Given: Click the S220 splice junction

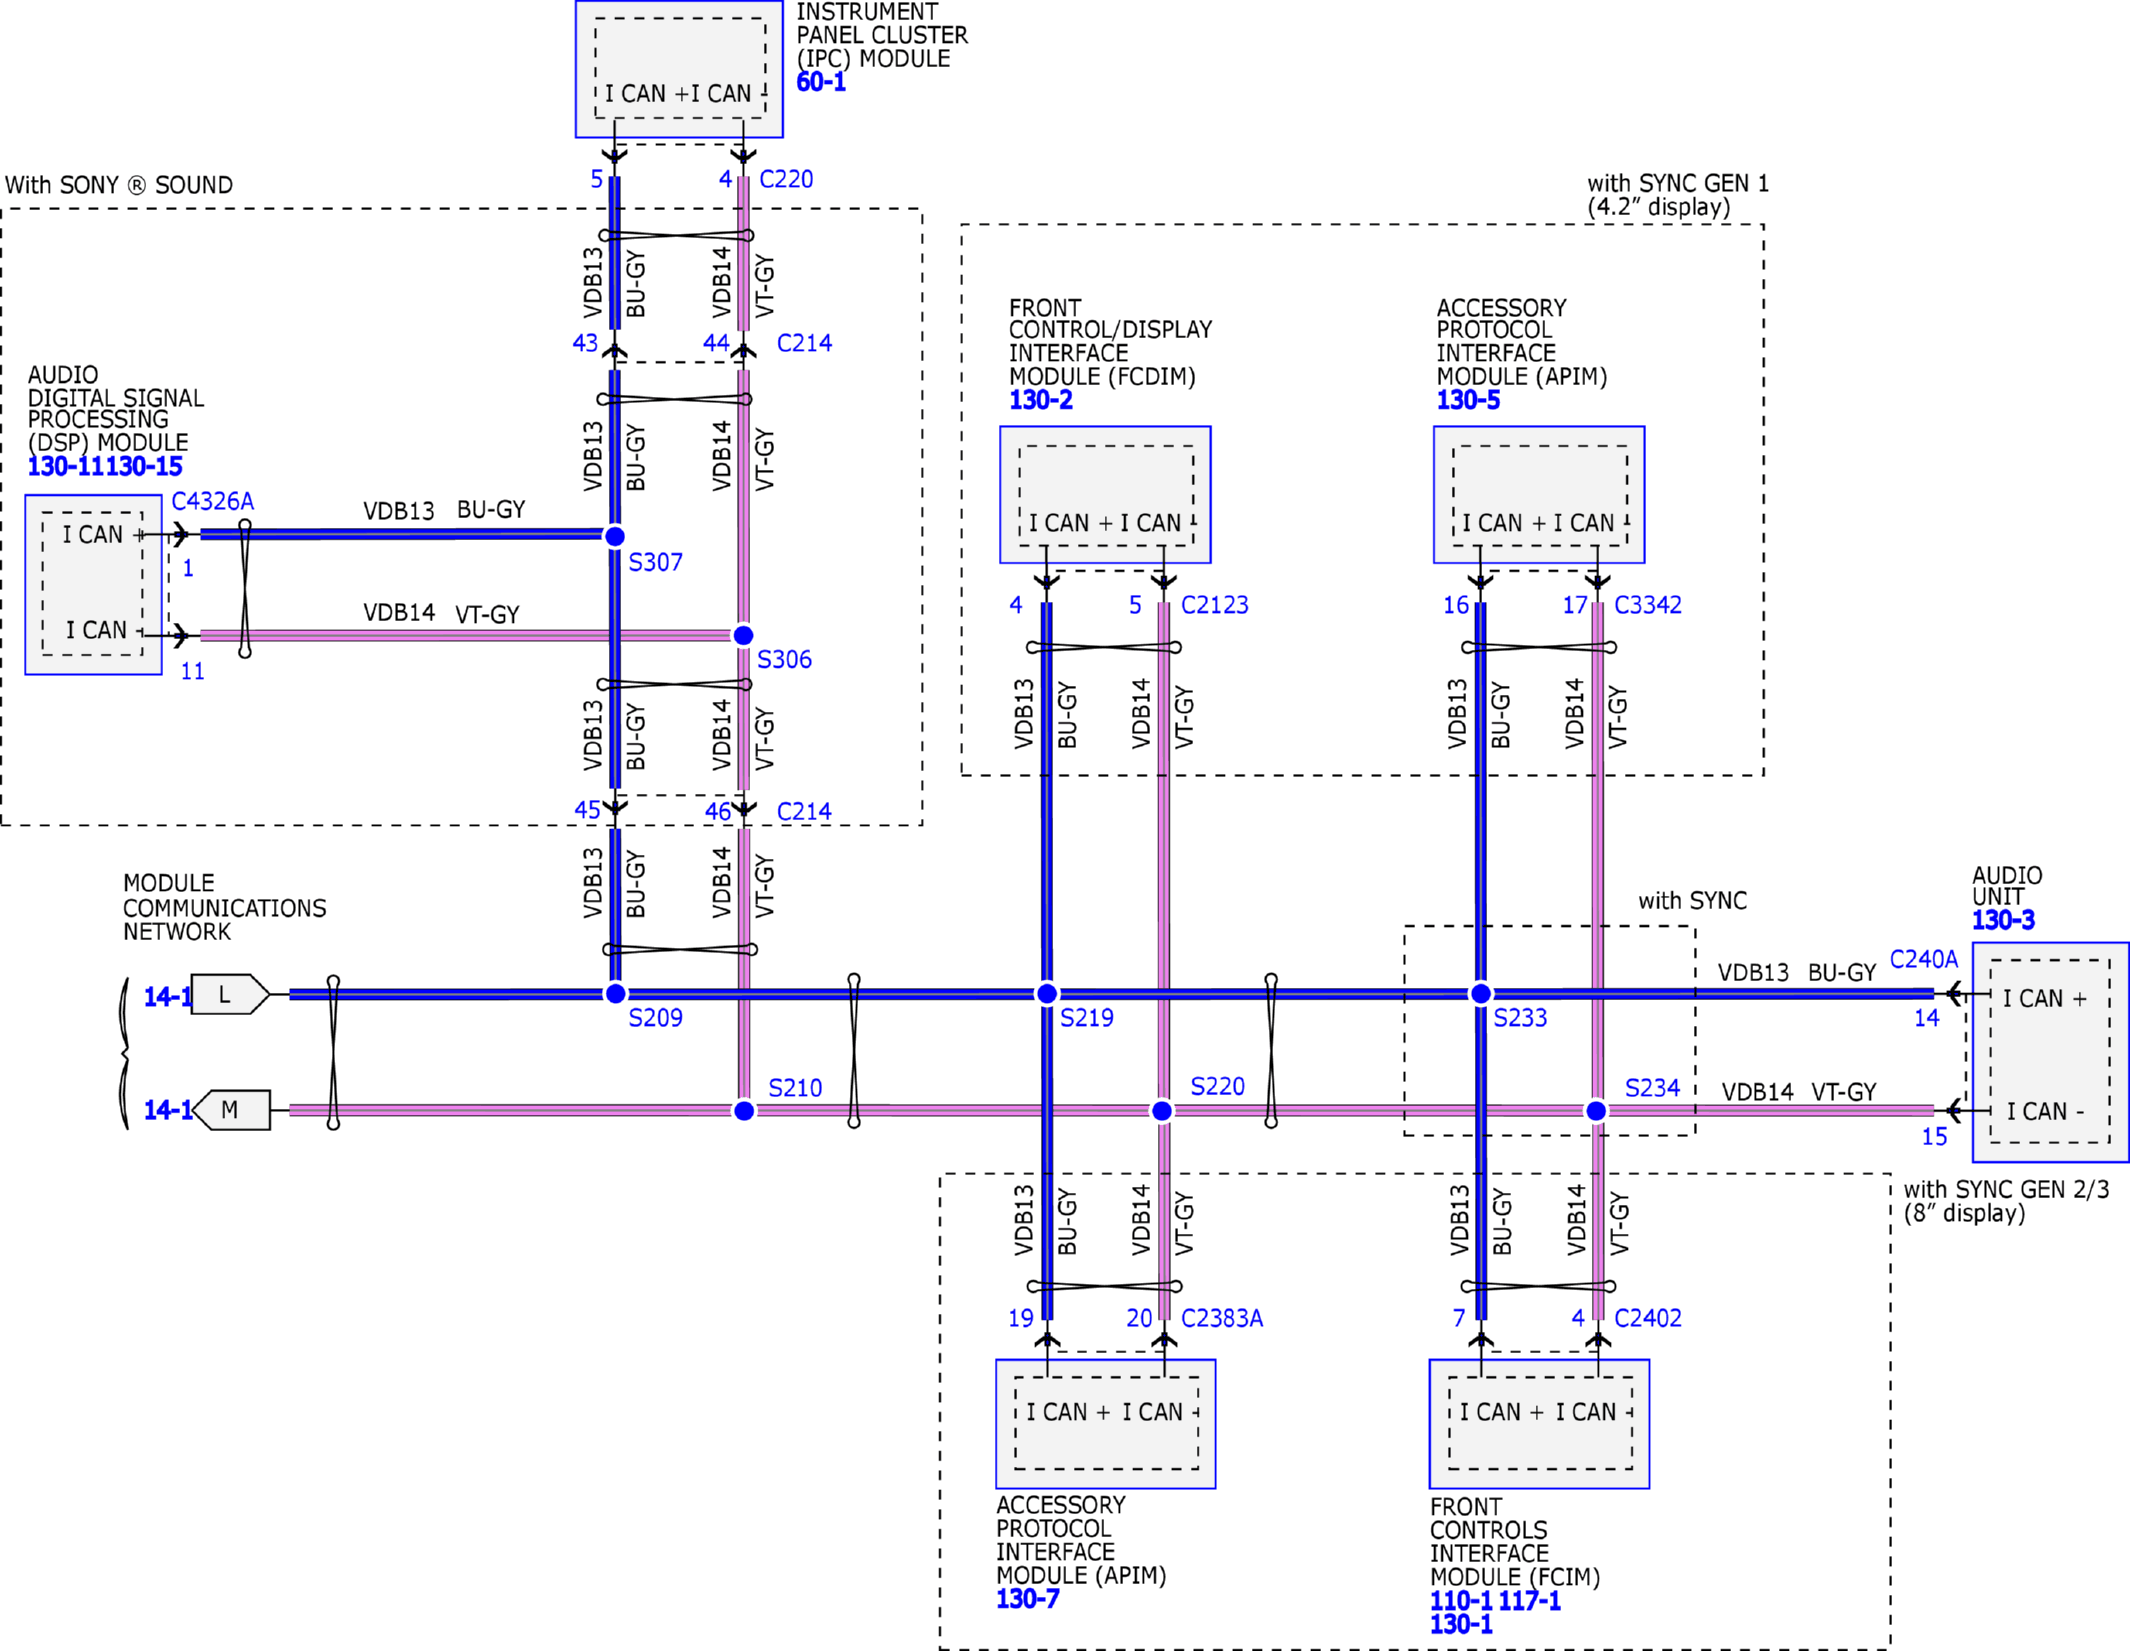Looking at the screenshot, I should [1161, 1111].
